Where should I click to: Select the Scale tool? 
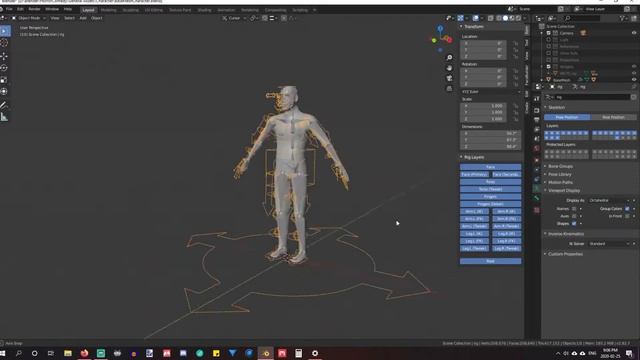pos(4,80)
